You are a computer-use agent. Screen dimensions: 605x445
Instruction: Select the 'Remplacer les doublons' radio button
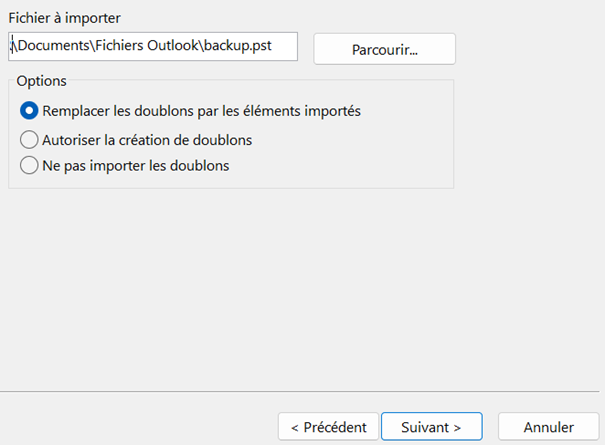point(29,111)
